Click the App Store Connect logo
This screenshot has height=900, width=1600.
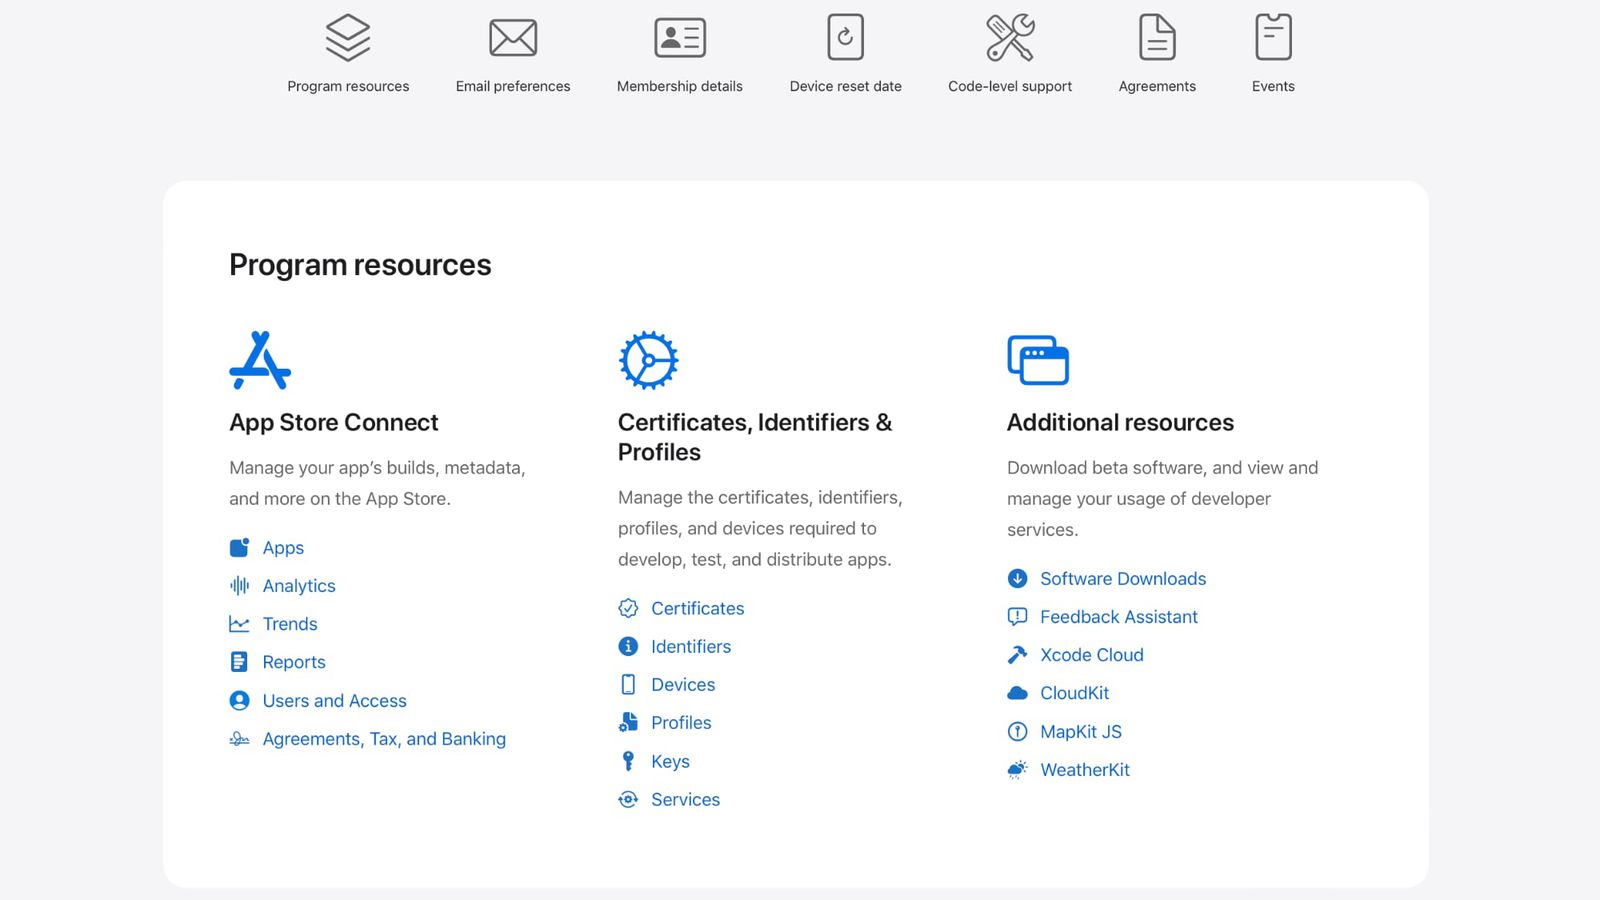pos(261,358)
